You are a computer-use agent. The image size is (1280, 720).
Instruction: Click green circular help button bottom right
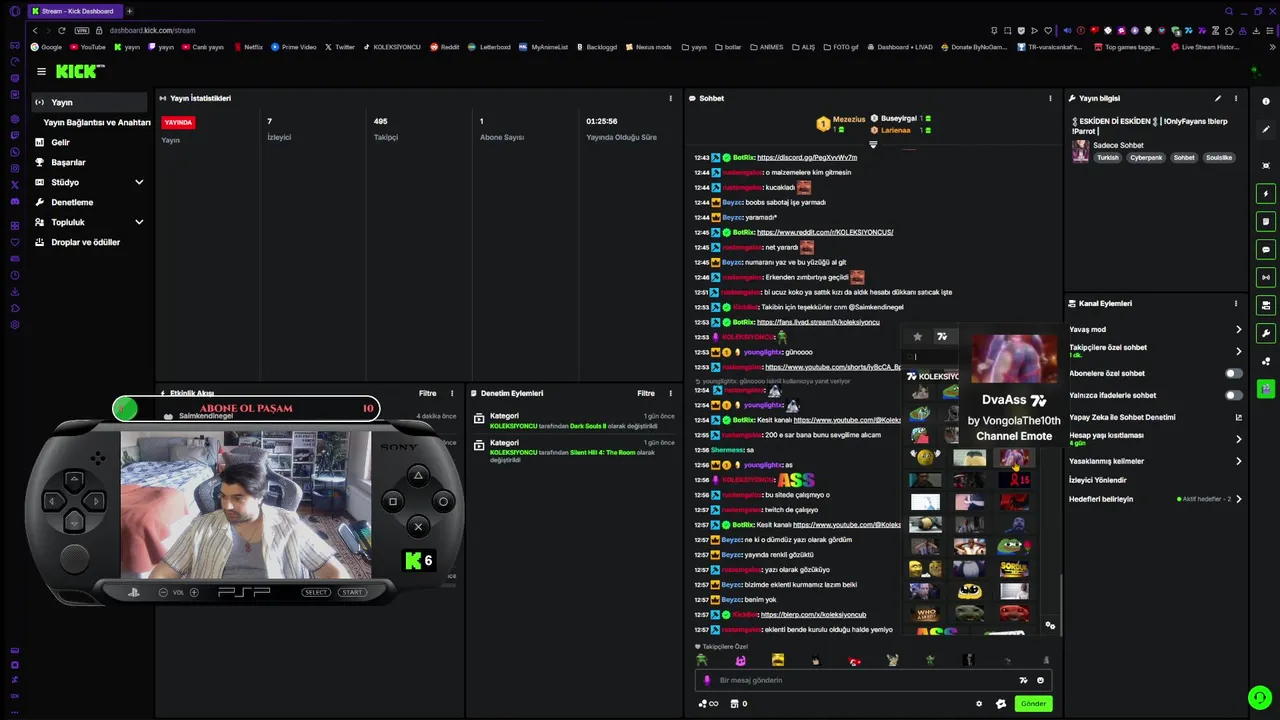point(1259,697)
